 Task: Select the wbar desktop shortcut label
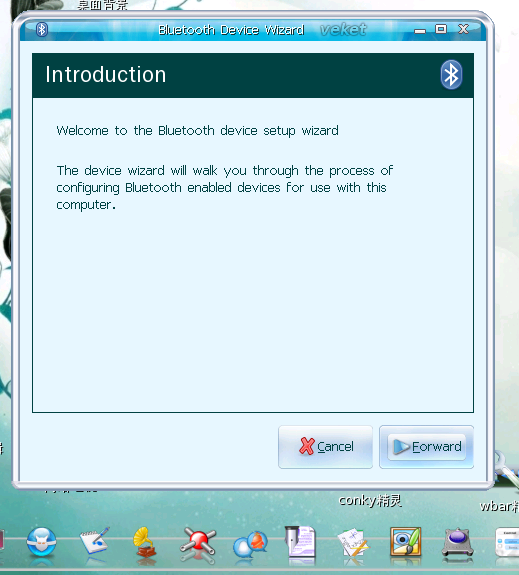tap(499, 506)
